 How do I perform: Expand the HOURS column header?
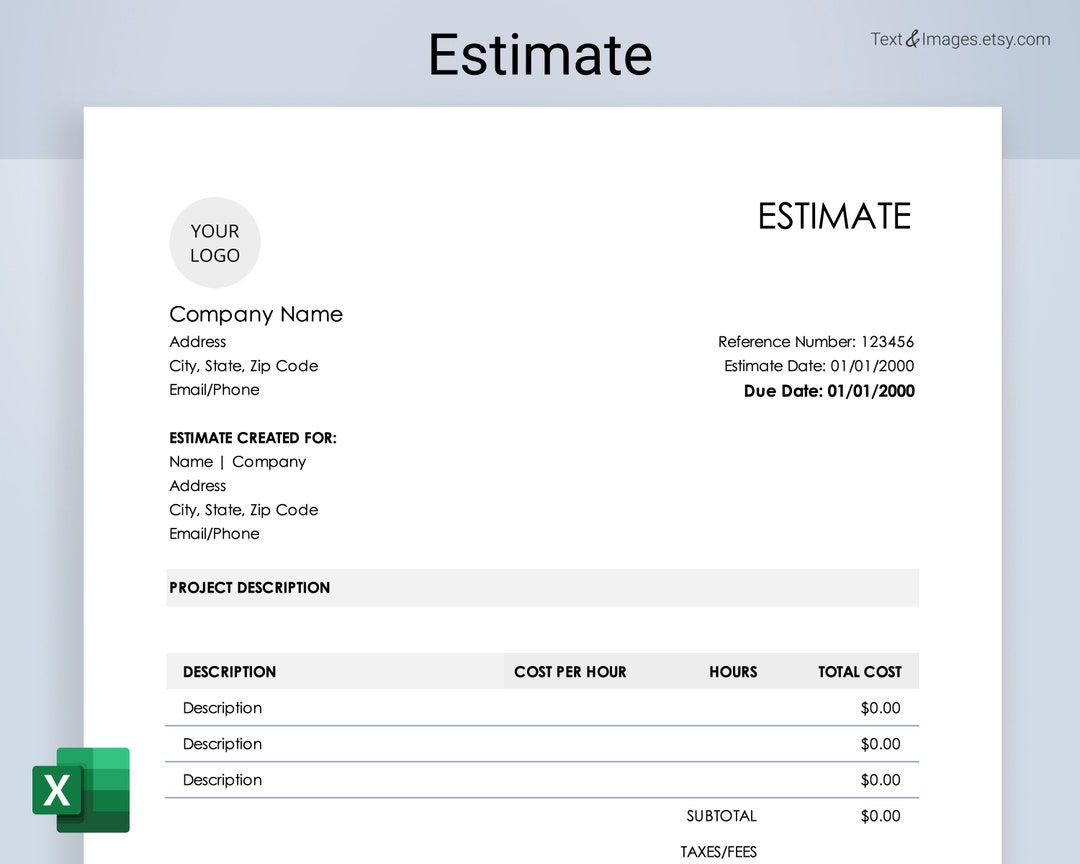pos(733,671)
